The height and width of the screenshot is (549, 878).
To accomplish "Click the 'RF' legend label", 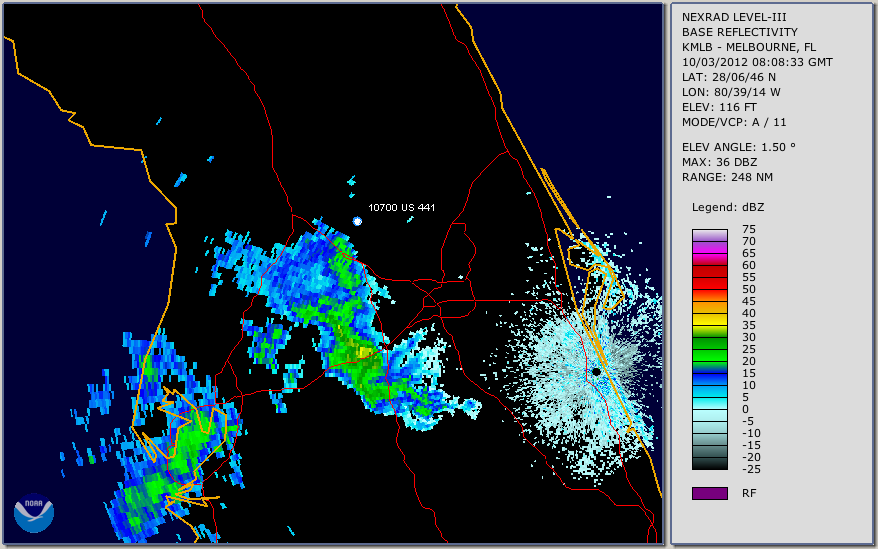I will pos(749,493).
